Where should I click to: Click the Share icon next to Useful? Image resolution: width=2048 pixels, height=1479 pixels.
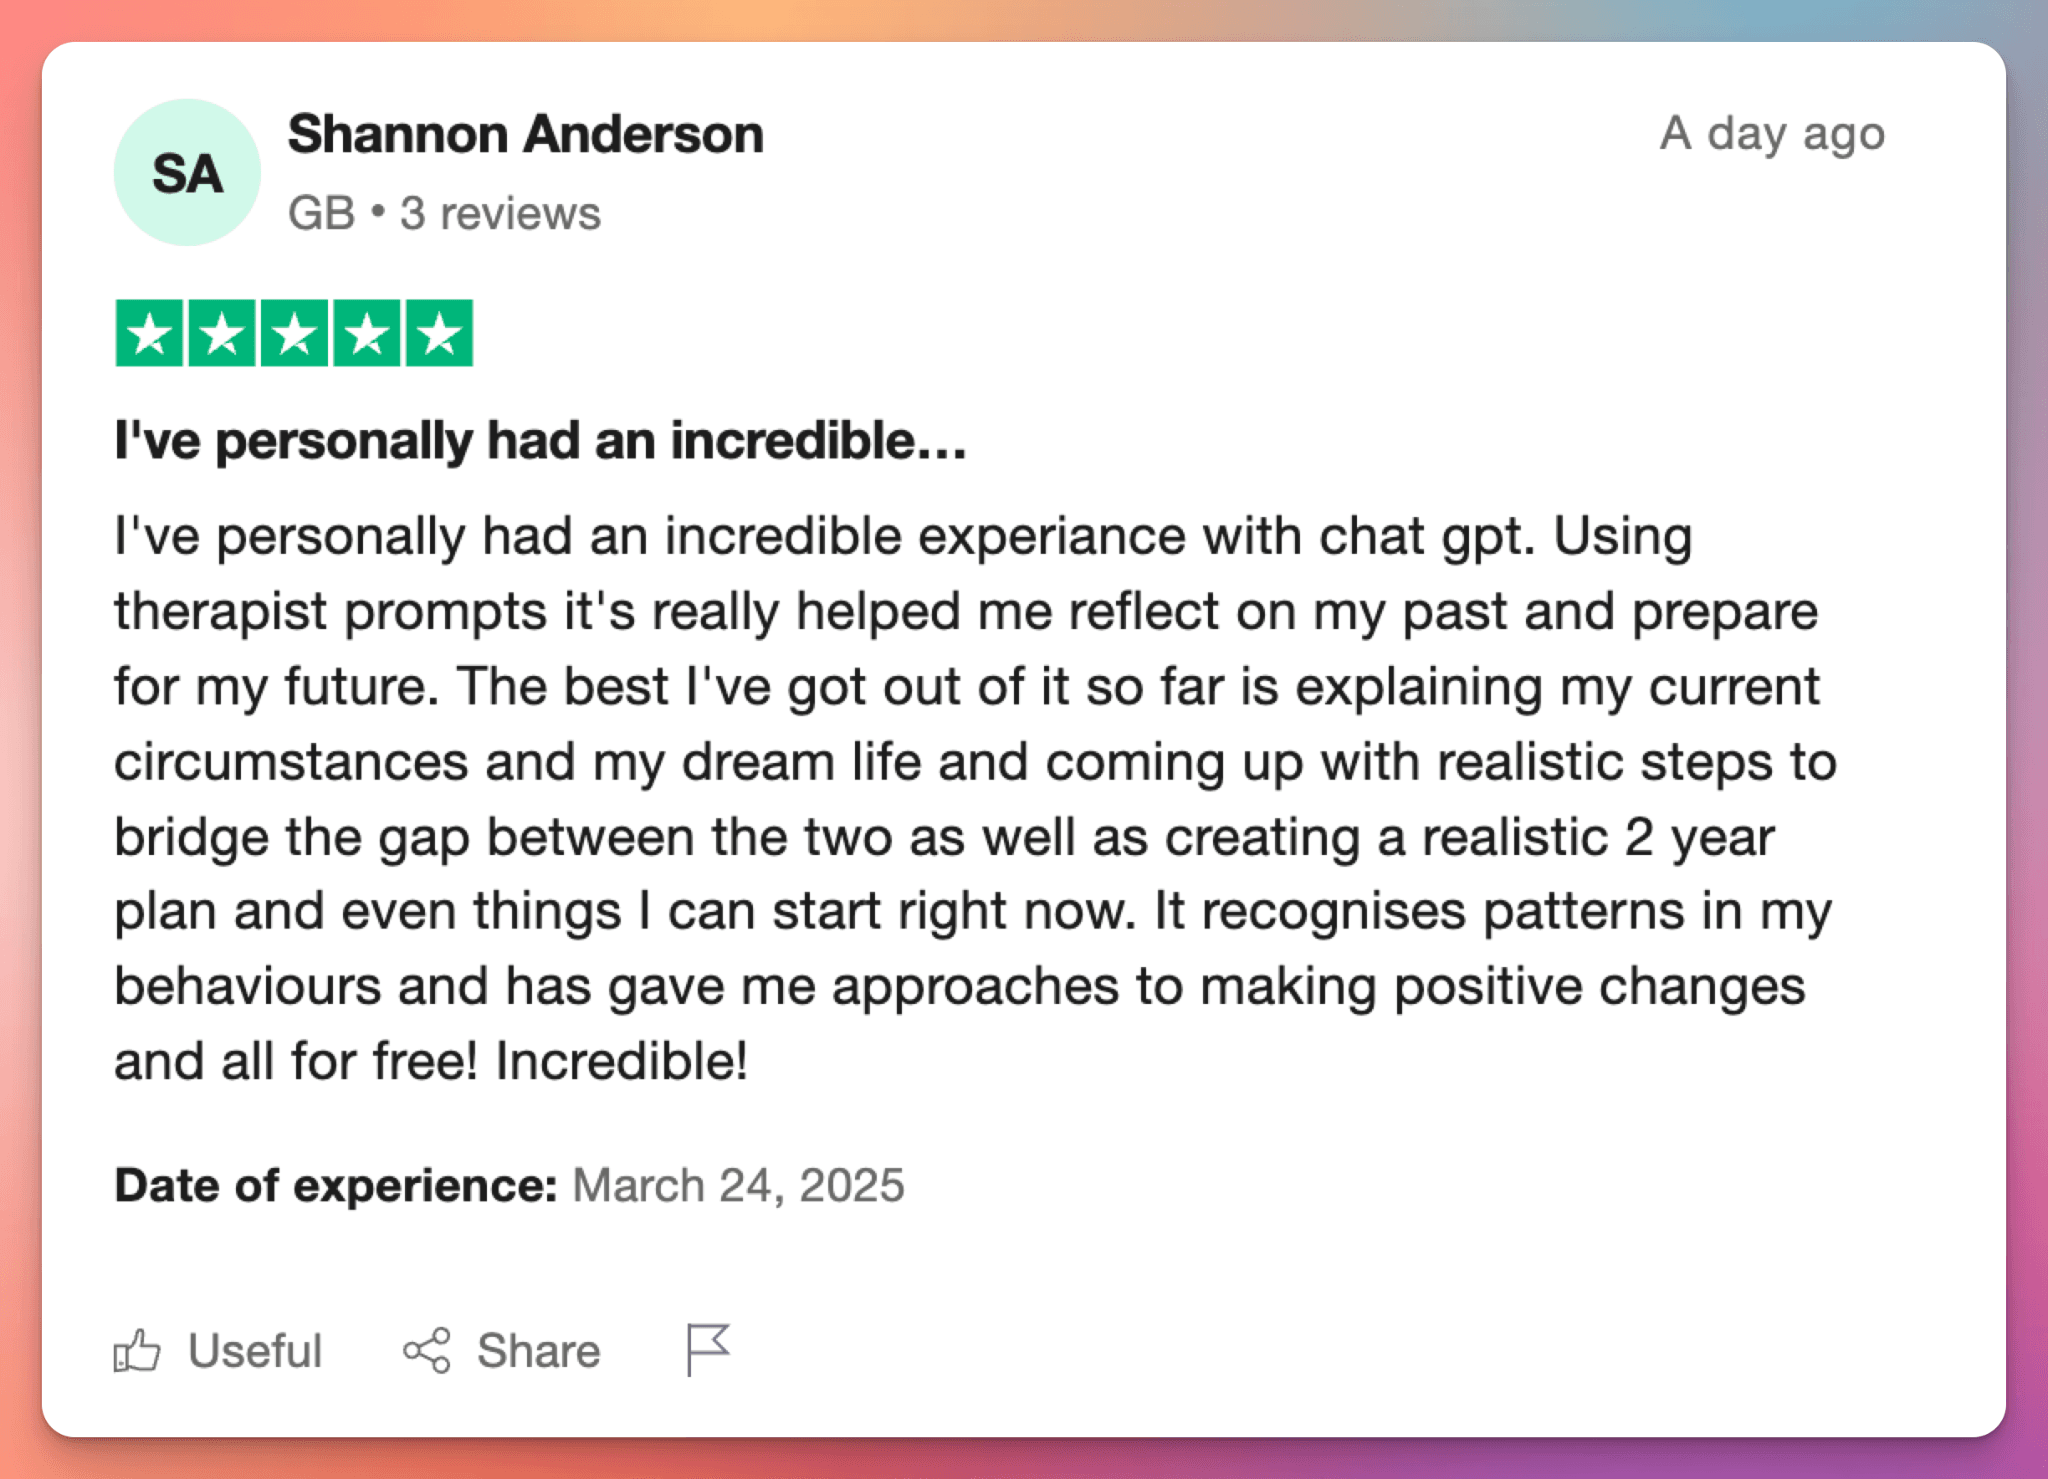428,1350
